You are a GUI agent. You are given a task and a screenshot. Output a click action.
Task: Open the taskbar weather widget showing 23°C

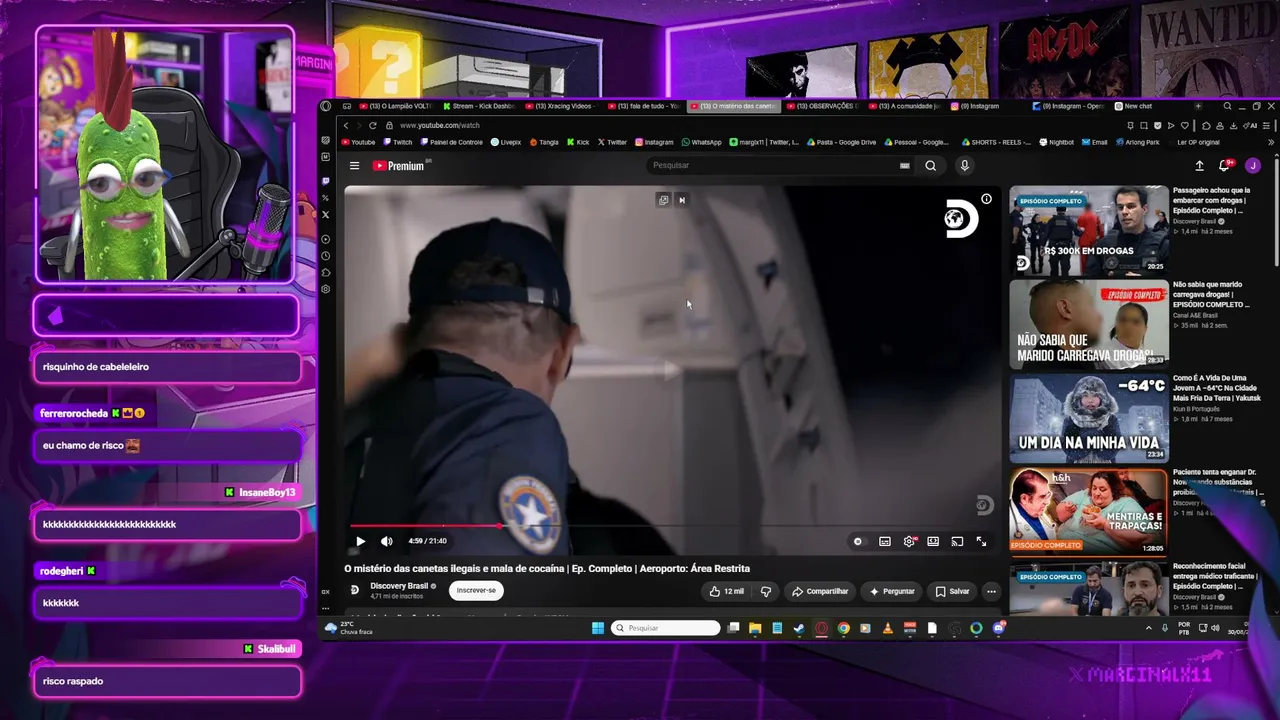(351, 628)
